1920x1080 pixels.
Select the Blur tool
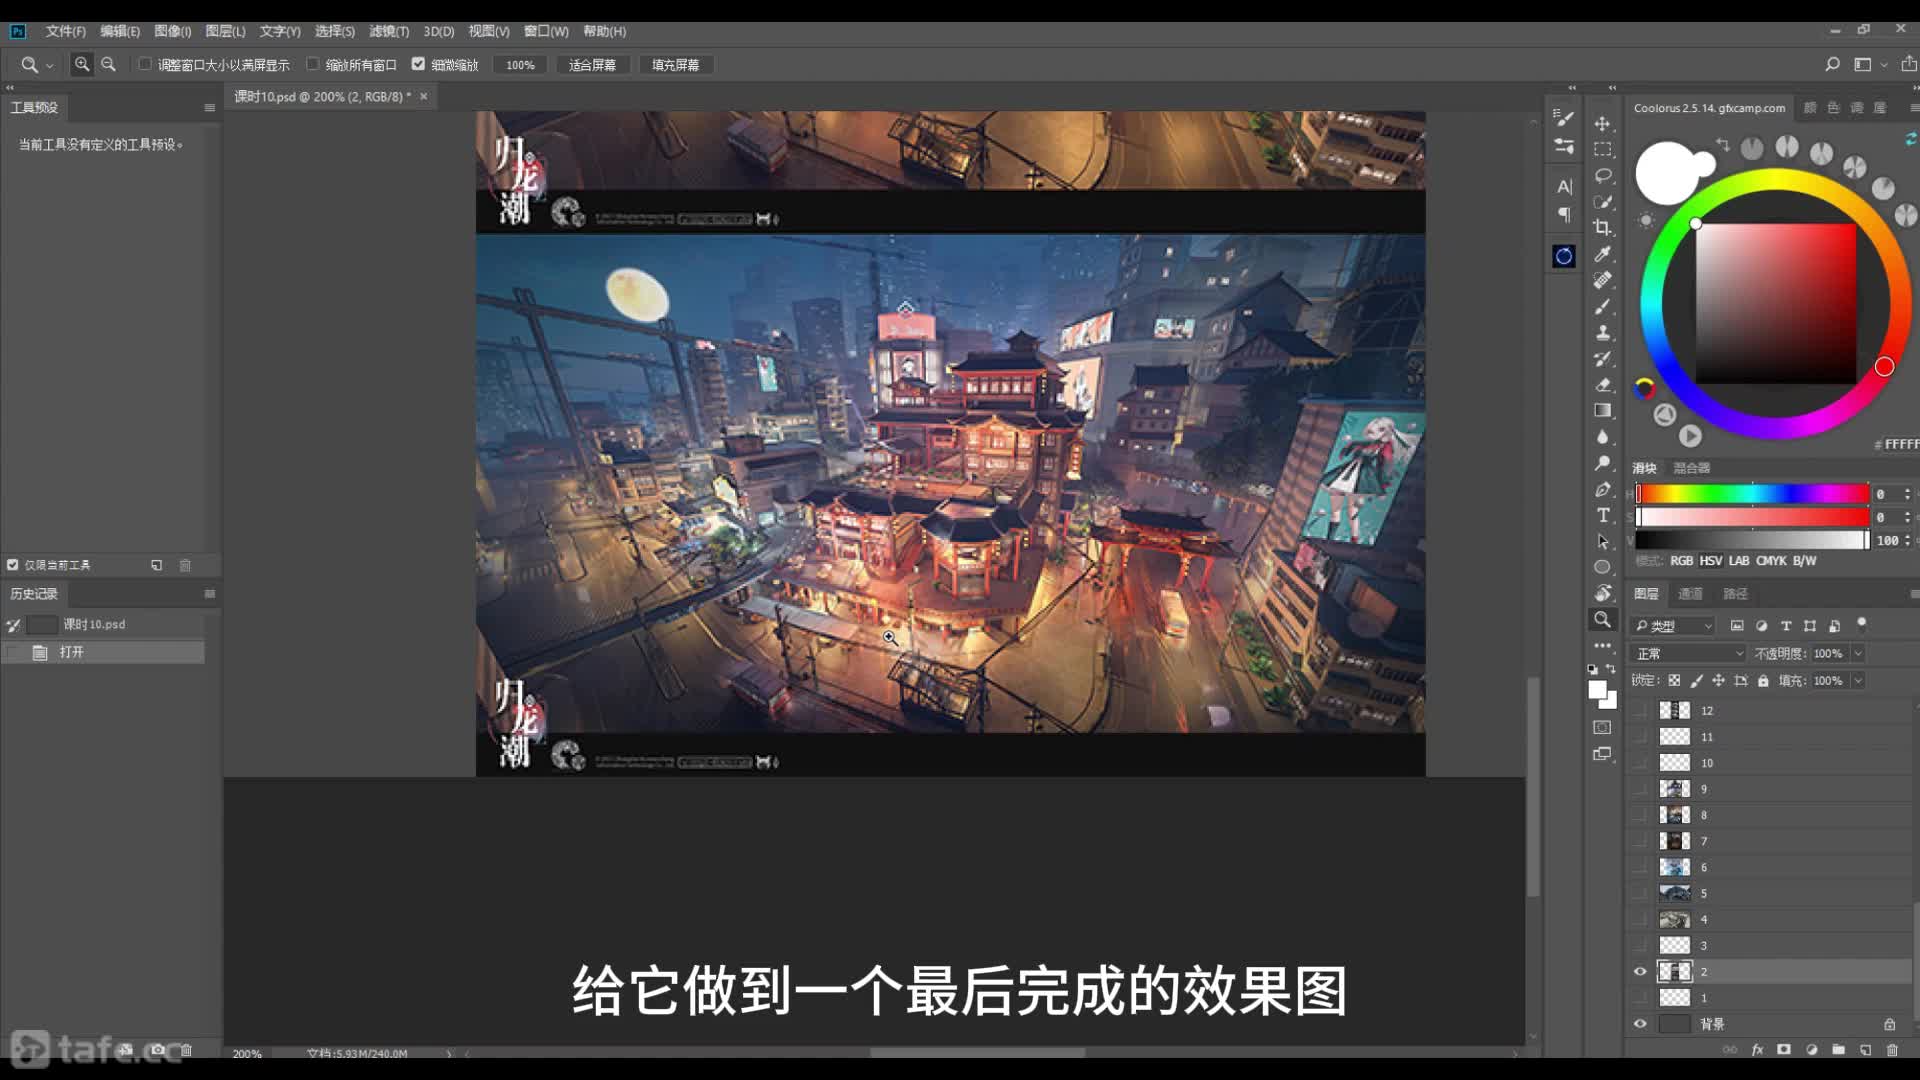point(1602,437)
